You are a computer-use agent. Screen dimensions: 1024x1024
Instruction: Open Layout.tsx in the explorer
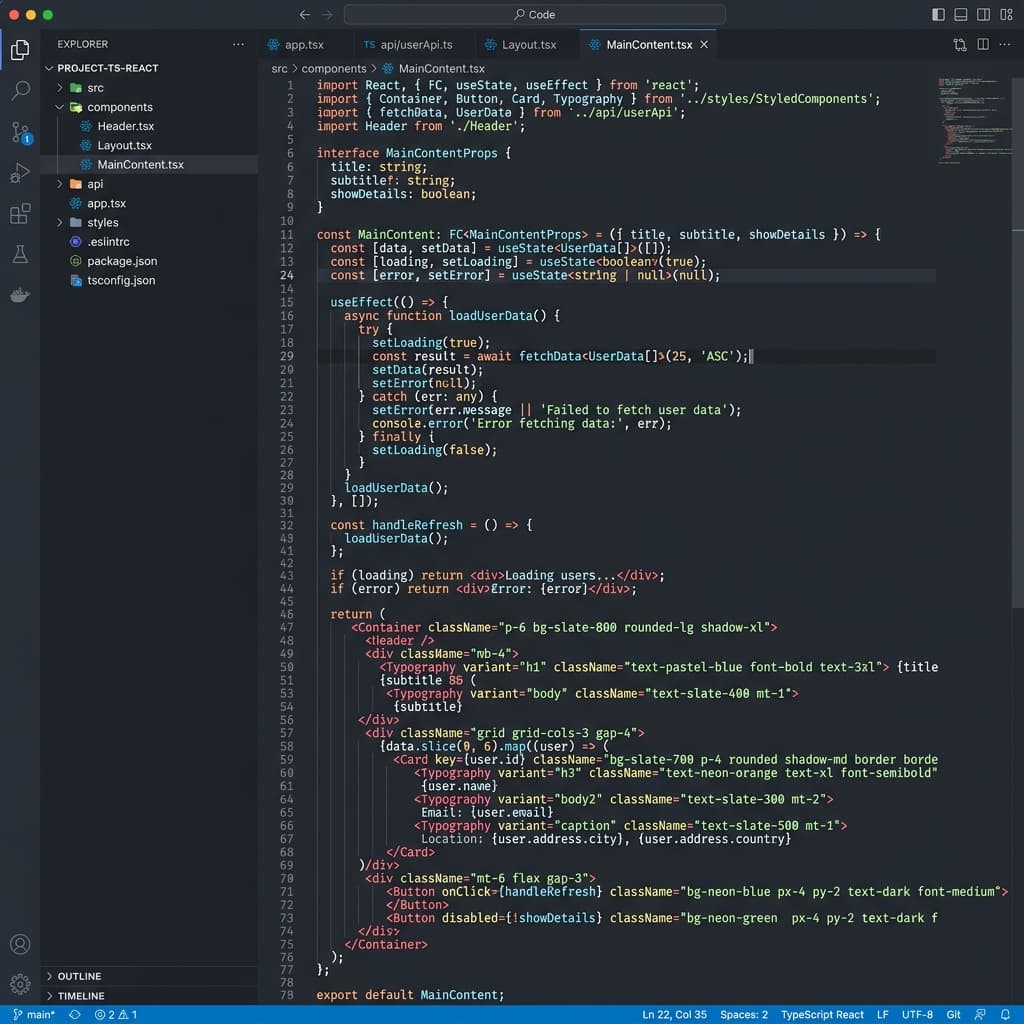pyautogui.click(x=124, y=146)
